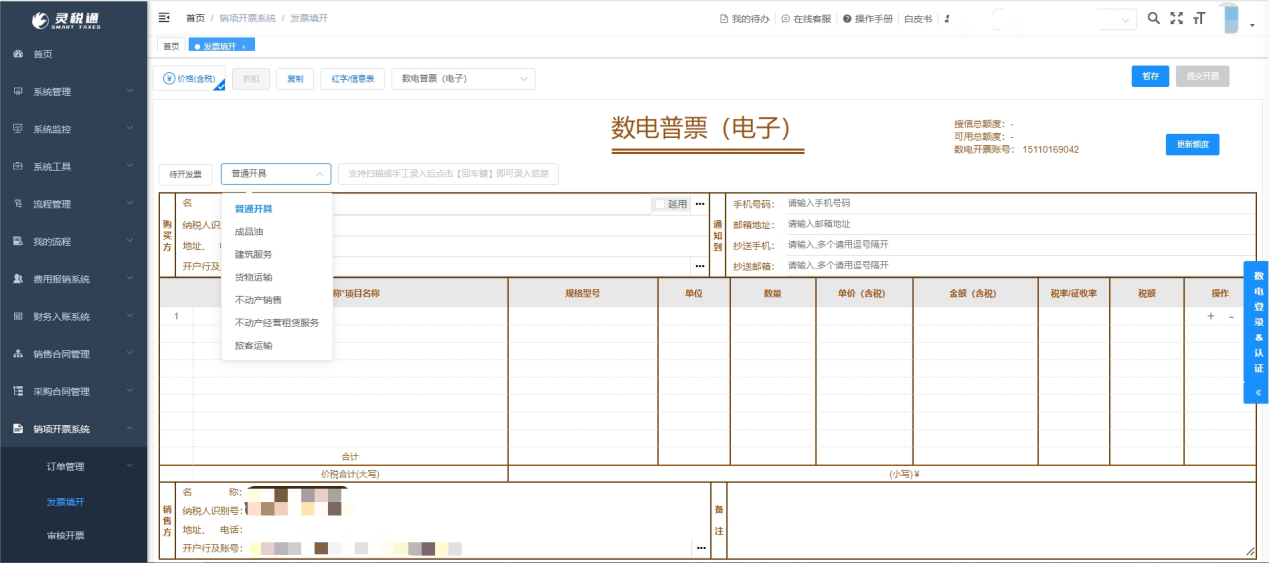Click the 待开发票 button
This screenshot has height=563, width=1269.
click(185, 174)
